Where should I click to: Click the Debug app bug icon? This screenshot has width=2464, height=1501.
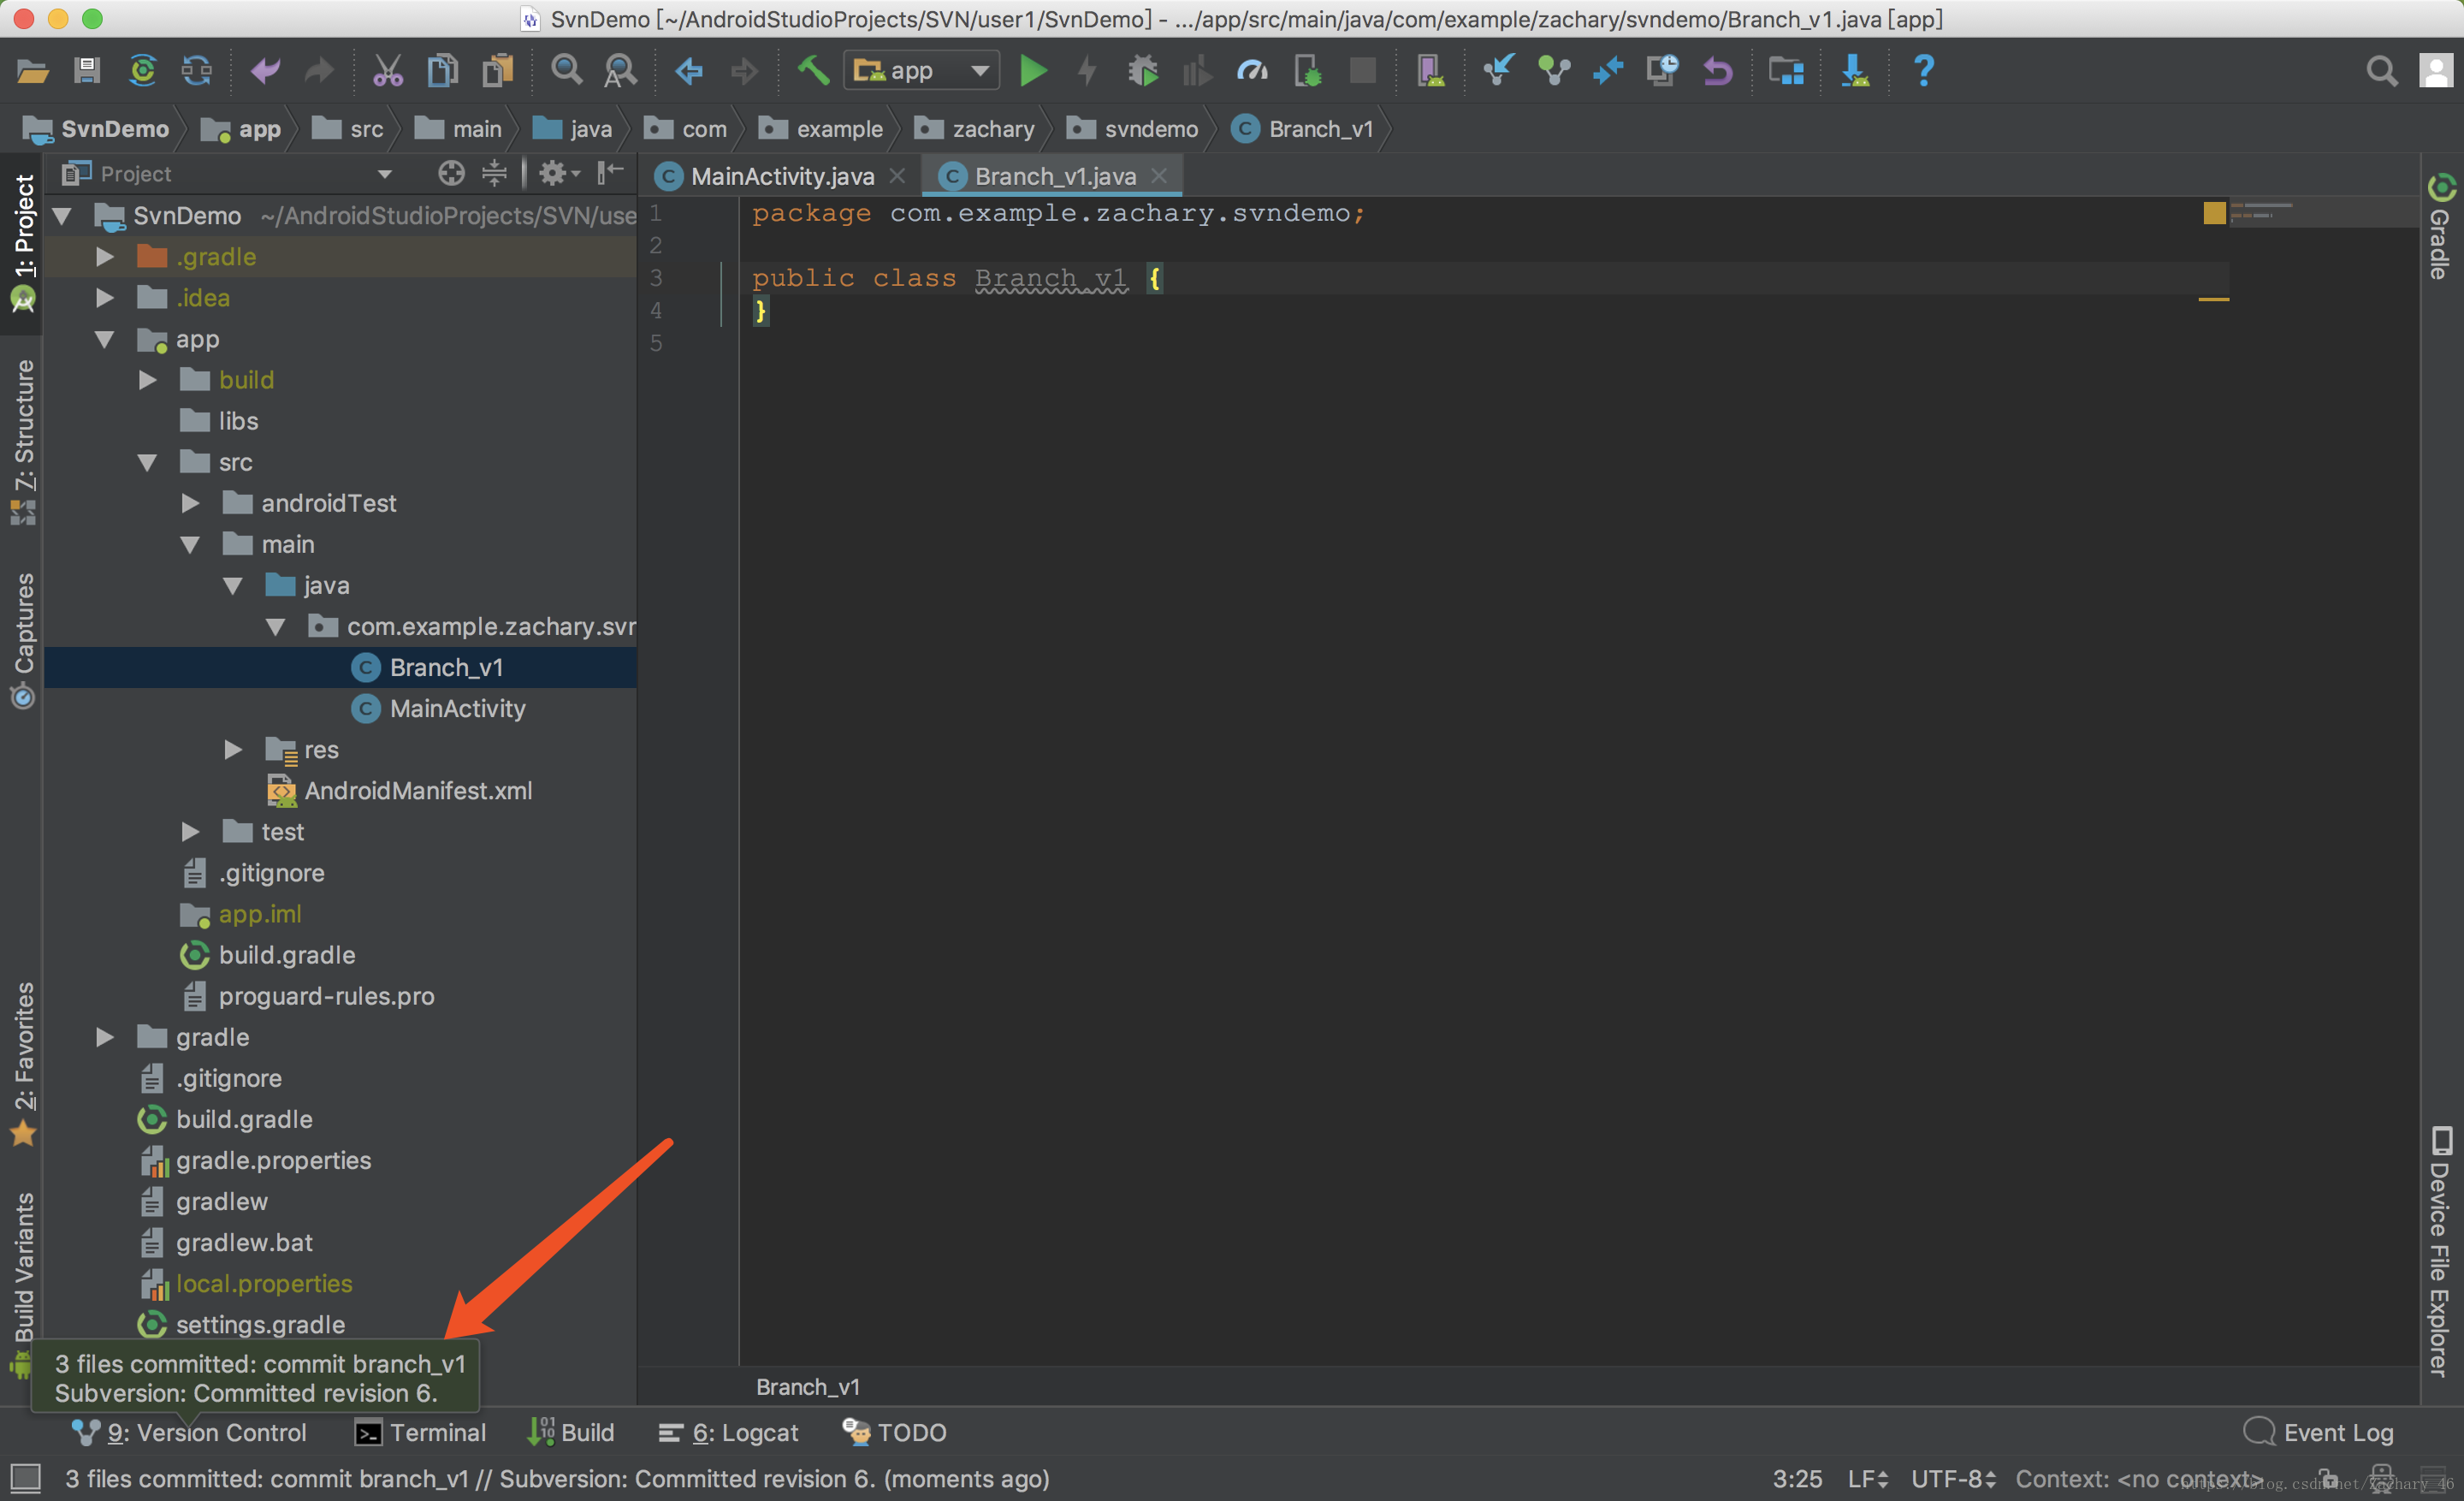(x=1143, y=71)
